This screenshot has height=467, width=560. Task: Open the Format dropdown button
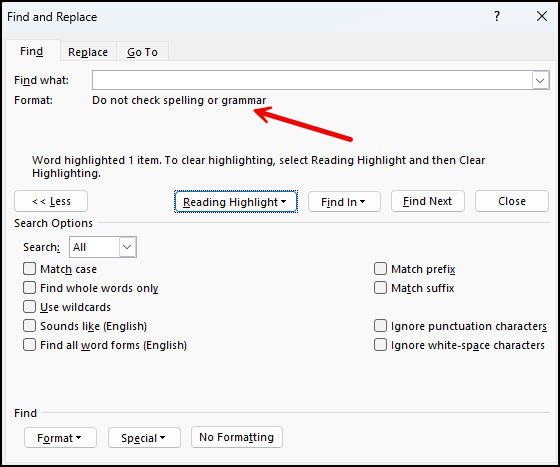(x=60, y=437)
